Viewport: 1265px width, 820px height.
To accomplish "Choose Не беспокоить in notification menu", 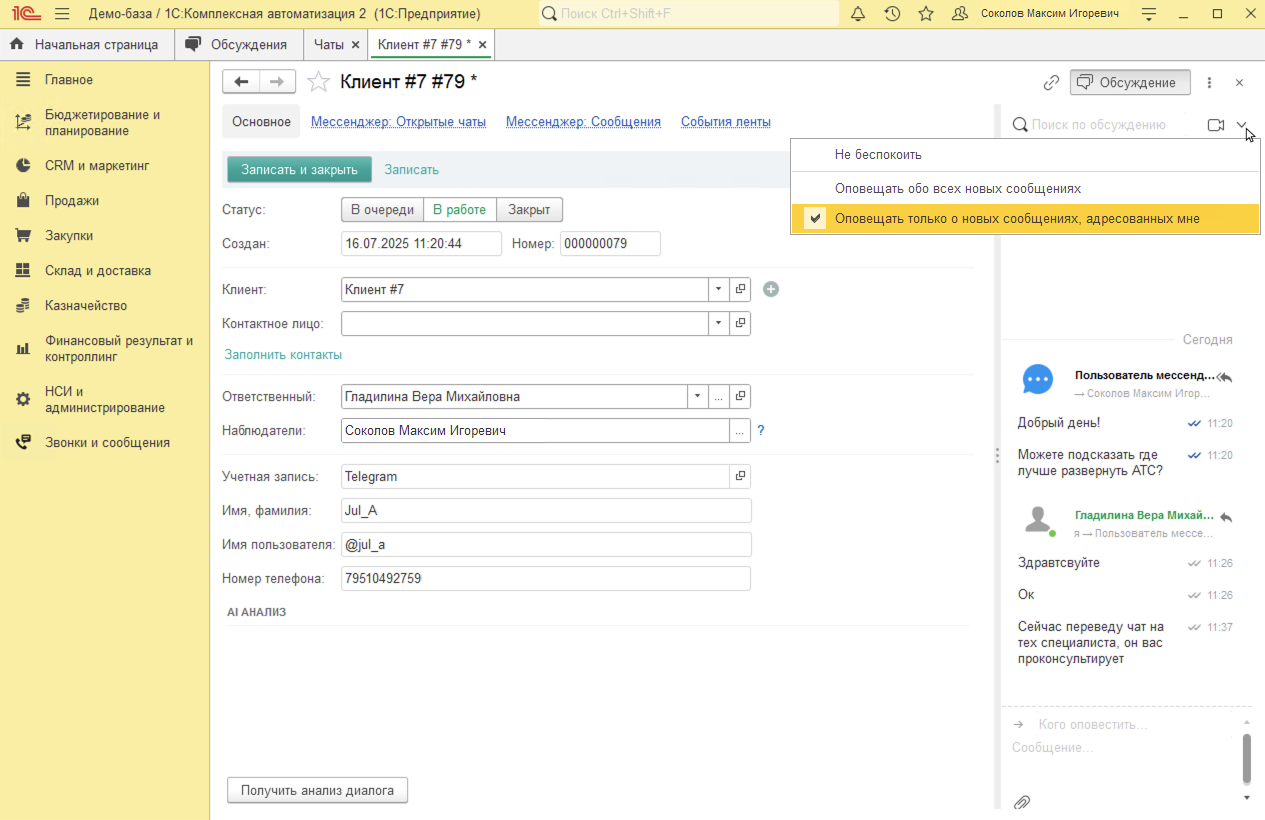I will tap(1024, 155).
